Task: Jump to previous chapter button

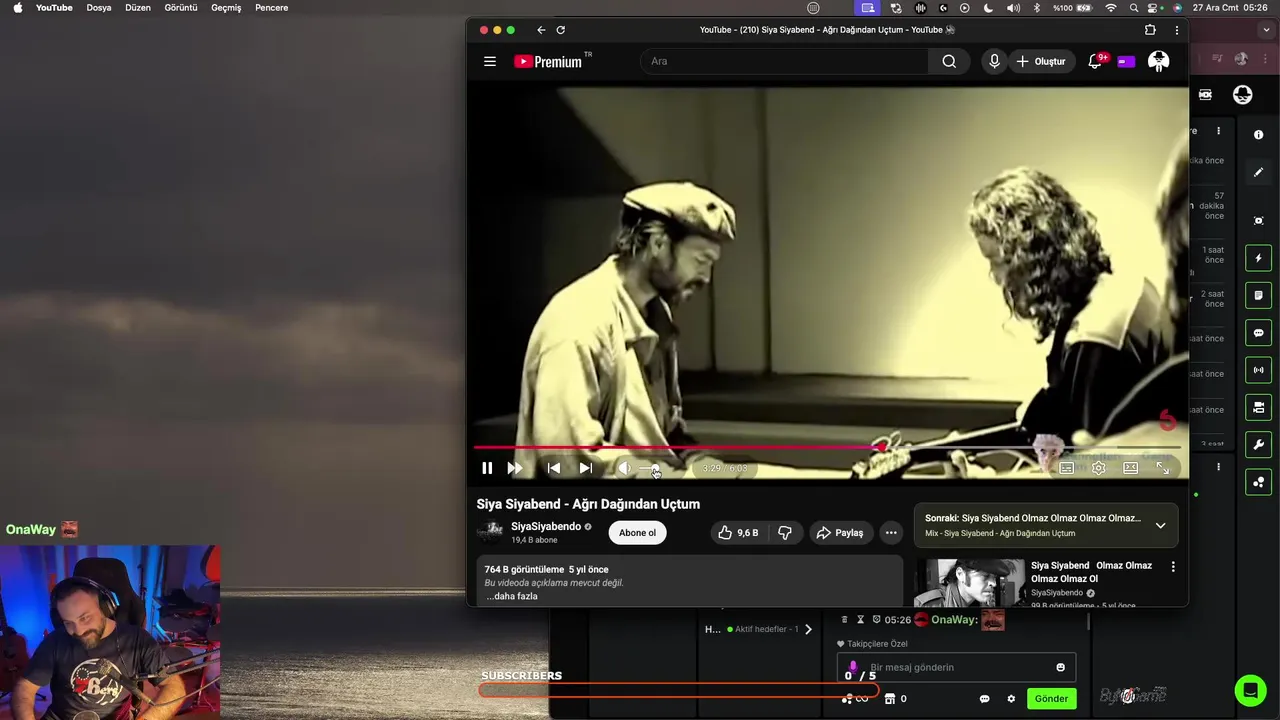Action: point(553,468)
